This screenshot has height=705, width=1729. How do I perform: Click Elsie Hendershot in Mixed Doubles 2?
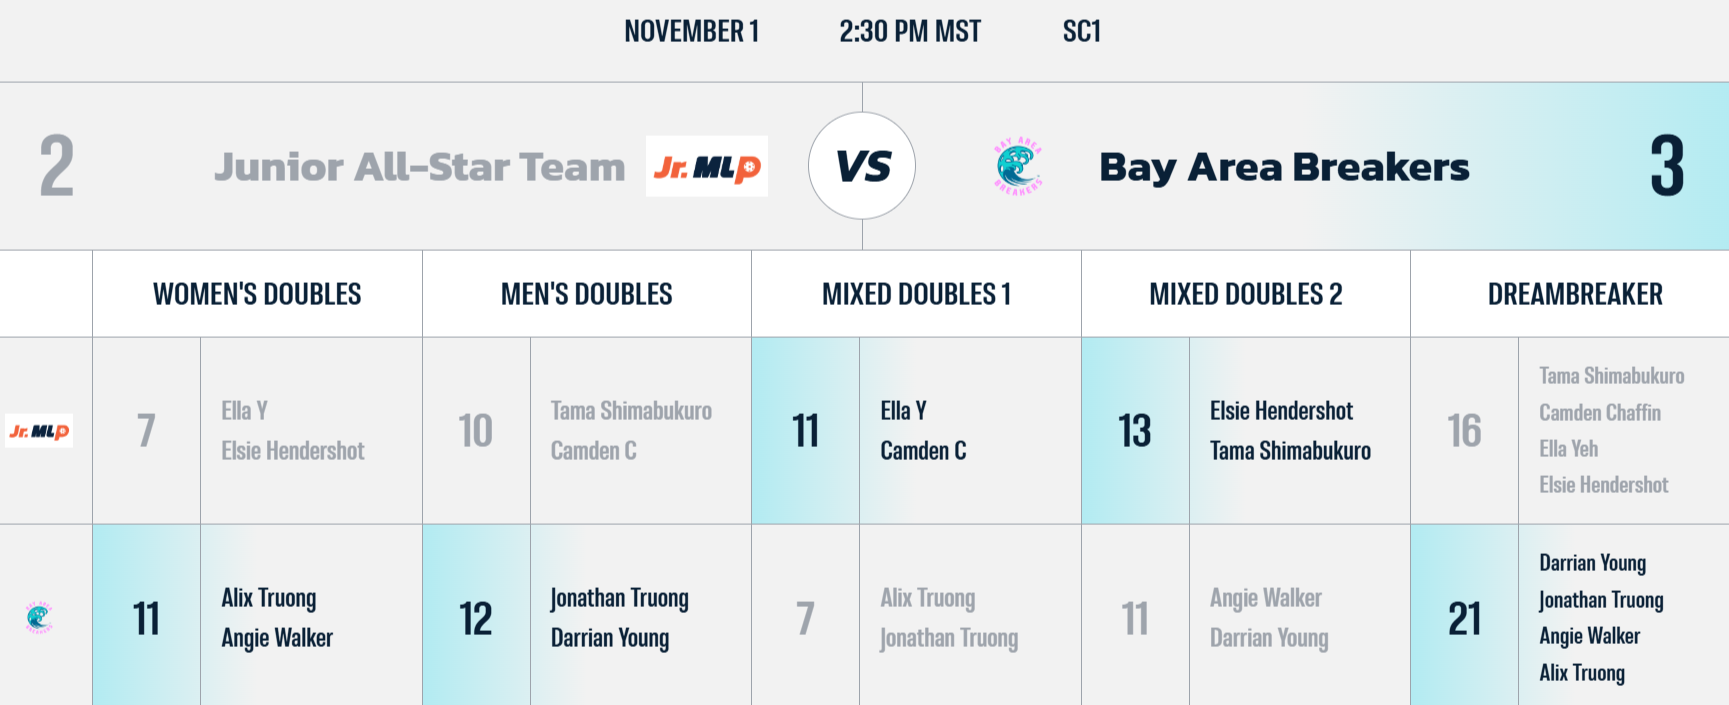click(1281, 411)
